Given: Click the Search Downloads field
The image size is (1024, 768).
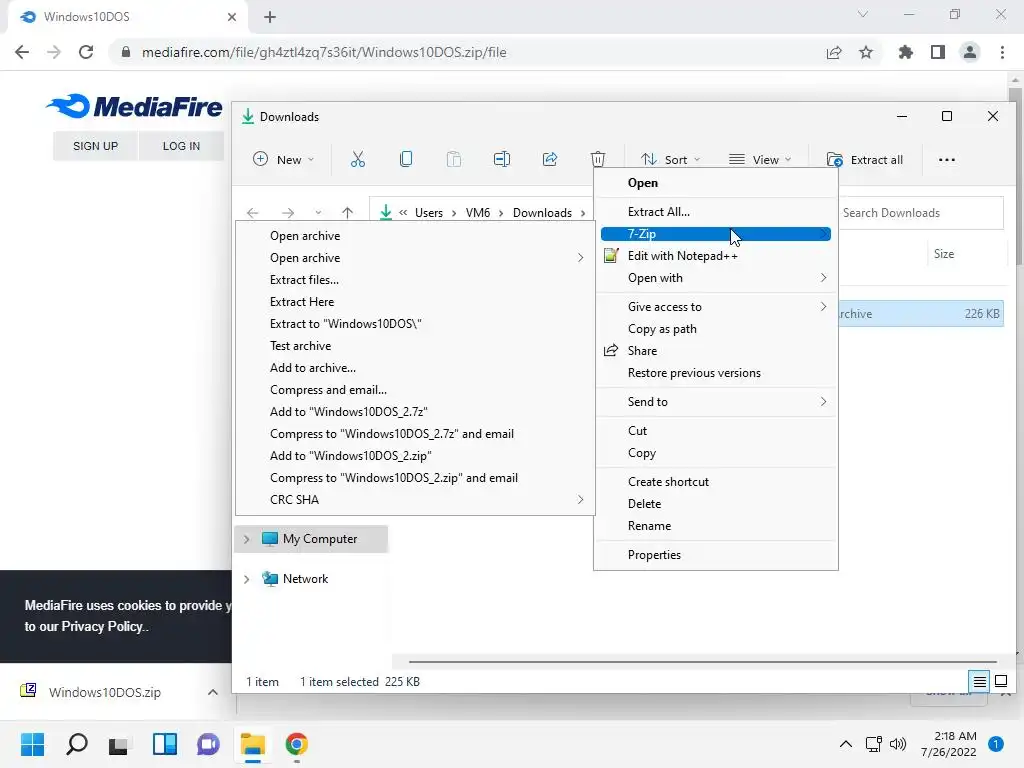Looking at the screenshot, I should [921, 213].
